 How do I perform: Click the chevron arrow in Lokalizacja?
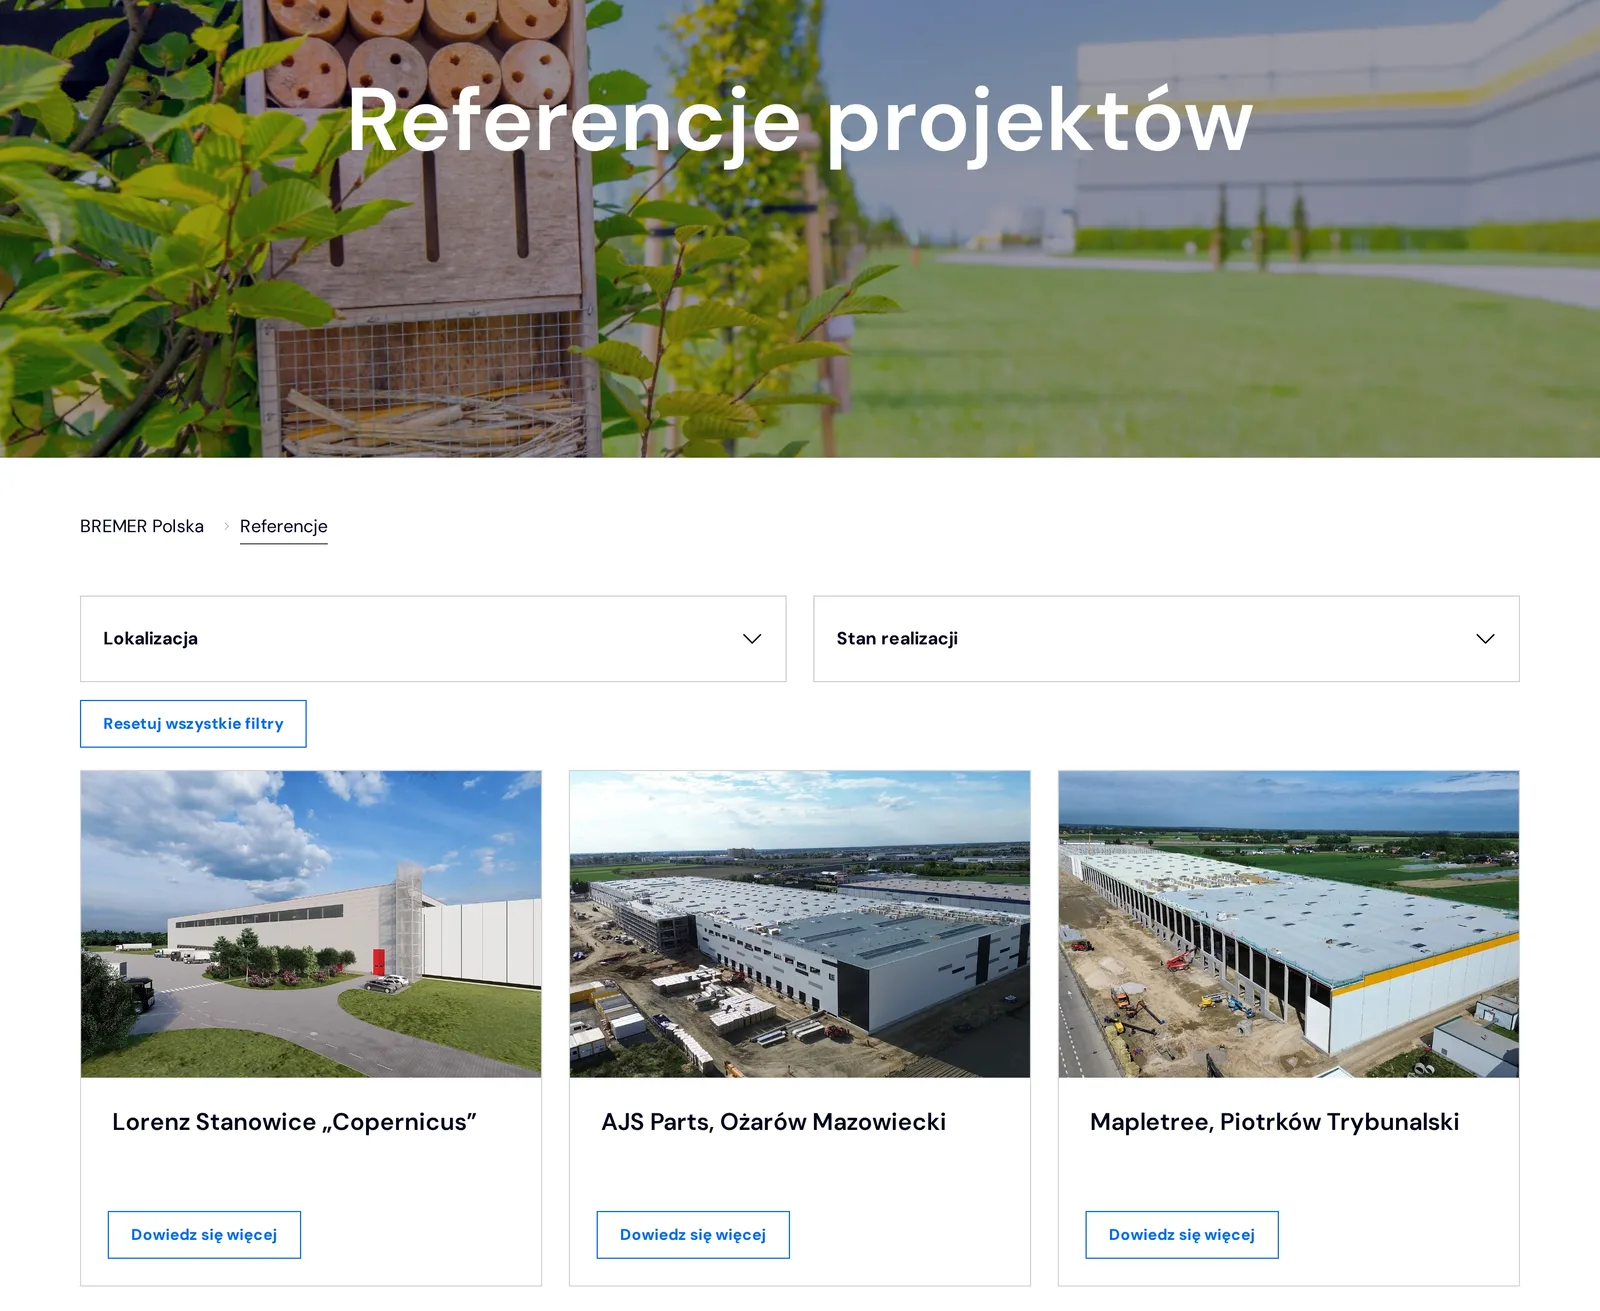click(x=752, y=639)
